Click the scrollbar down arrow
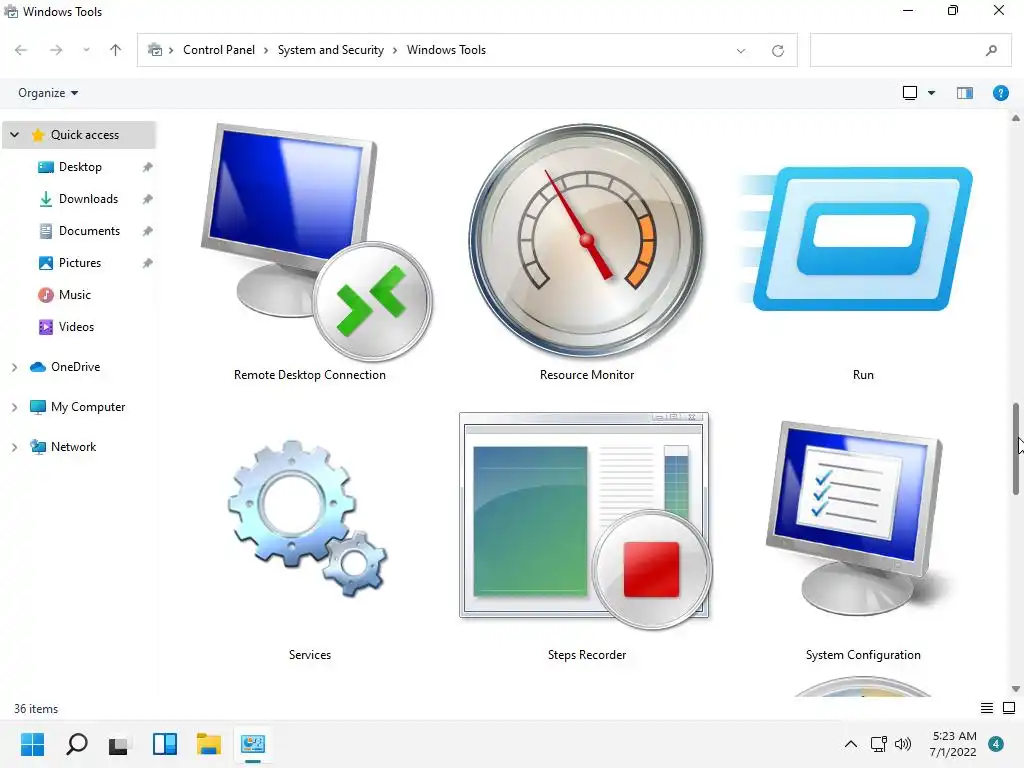The width and height of the screenshot is (1024, 768). point(1016,689)
